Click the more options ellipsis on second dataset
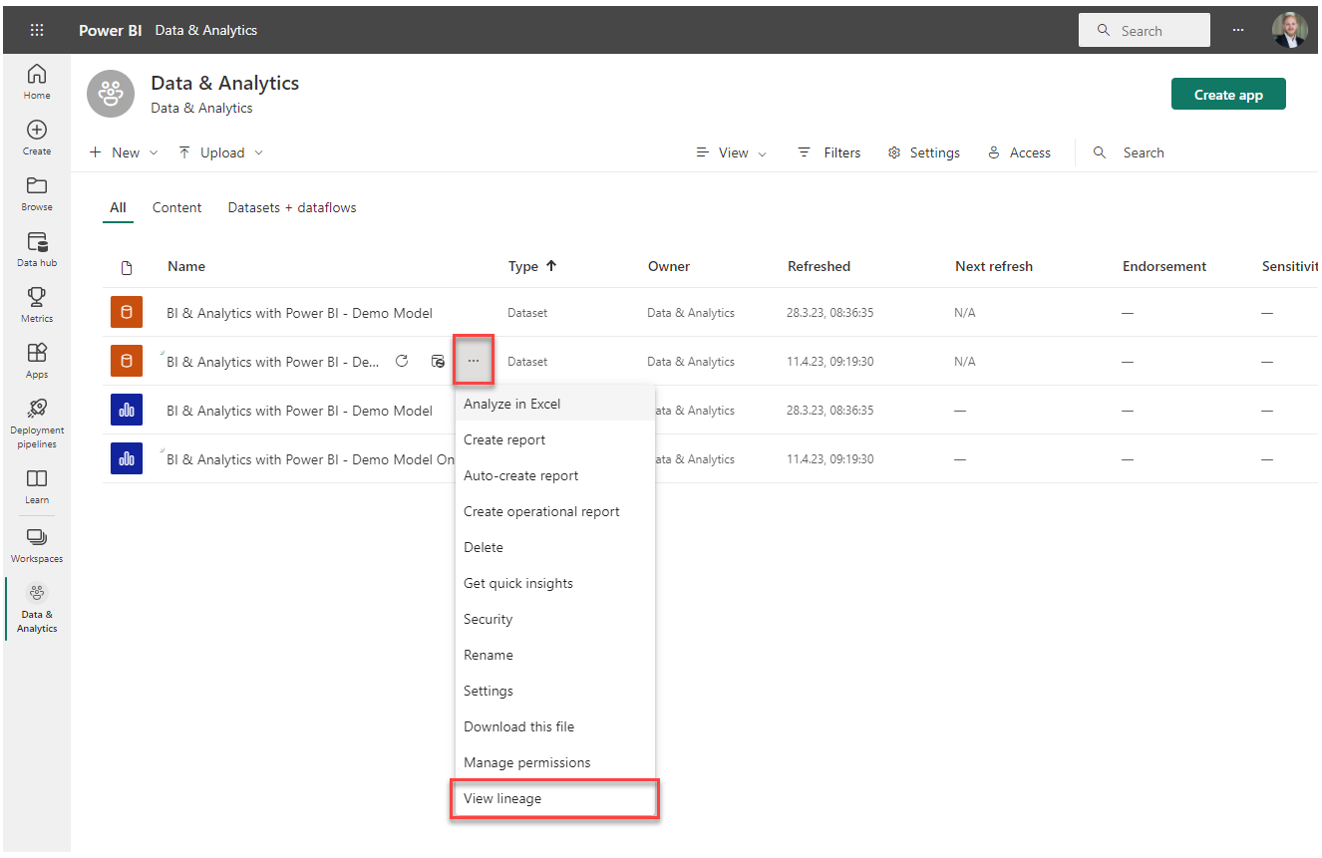Screen dimensions: 1322x858 point(473,361)
